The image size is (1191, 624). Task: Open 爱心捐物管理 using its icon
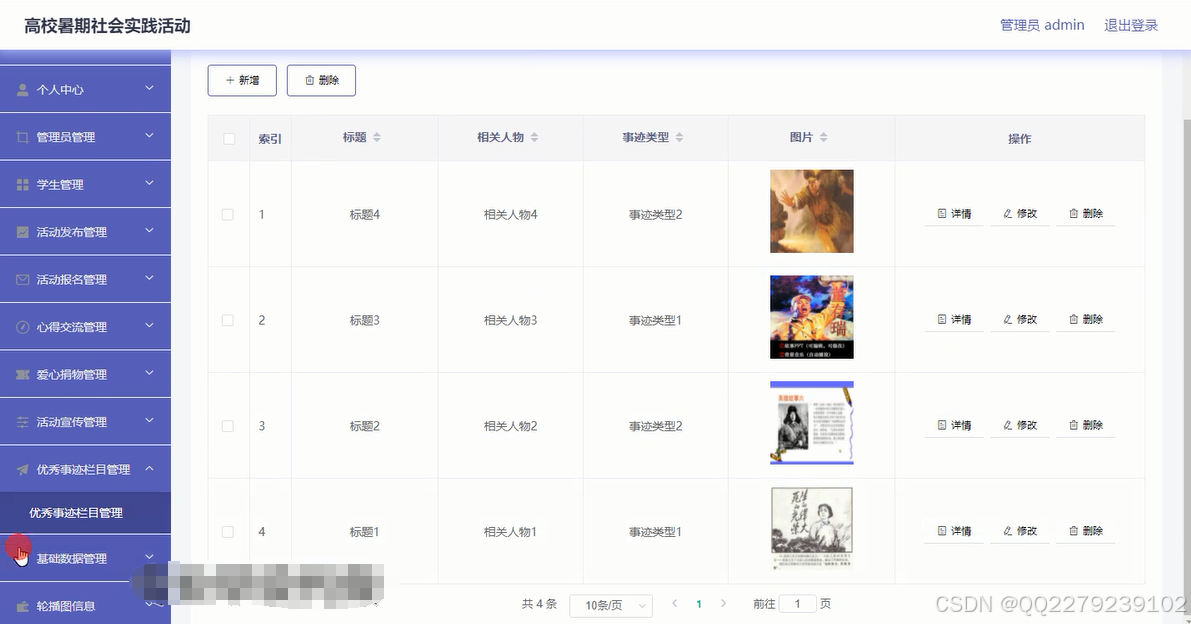(x=22, y=373)
